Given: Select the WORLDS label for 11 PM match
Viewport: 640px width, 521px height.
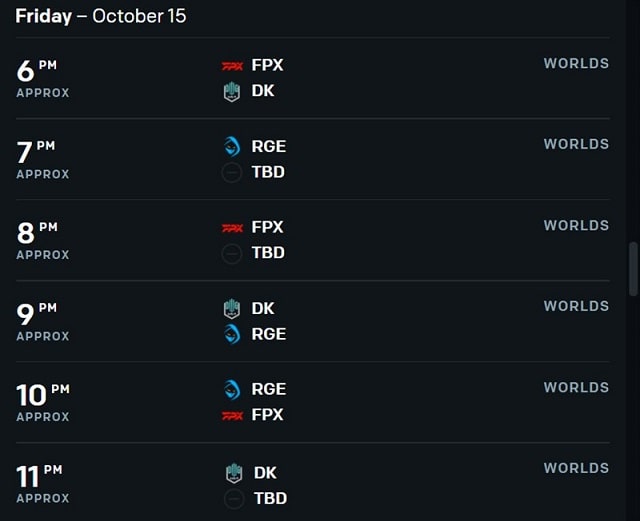Looking at the screenshot, I should click(576, 468).
